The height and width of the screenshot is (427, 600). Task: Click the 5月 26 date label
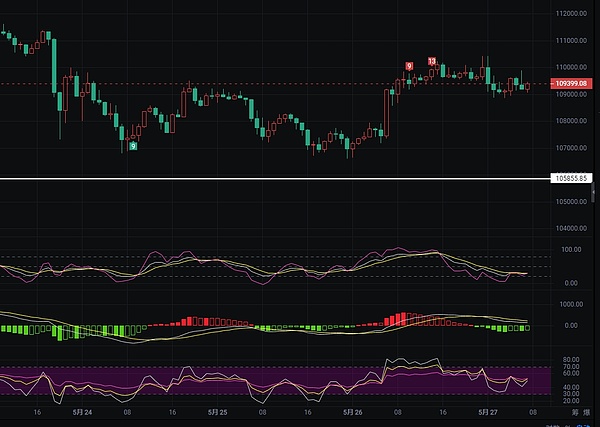pyautogui.click(x=352, y=411)
